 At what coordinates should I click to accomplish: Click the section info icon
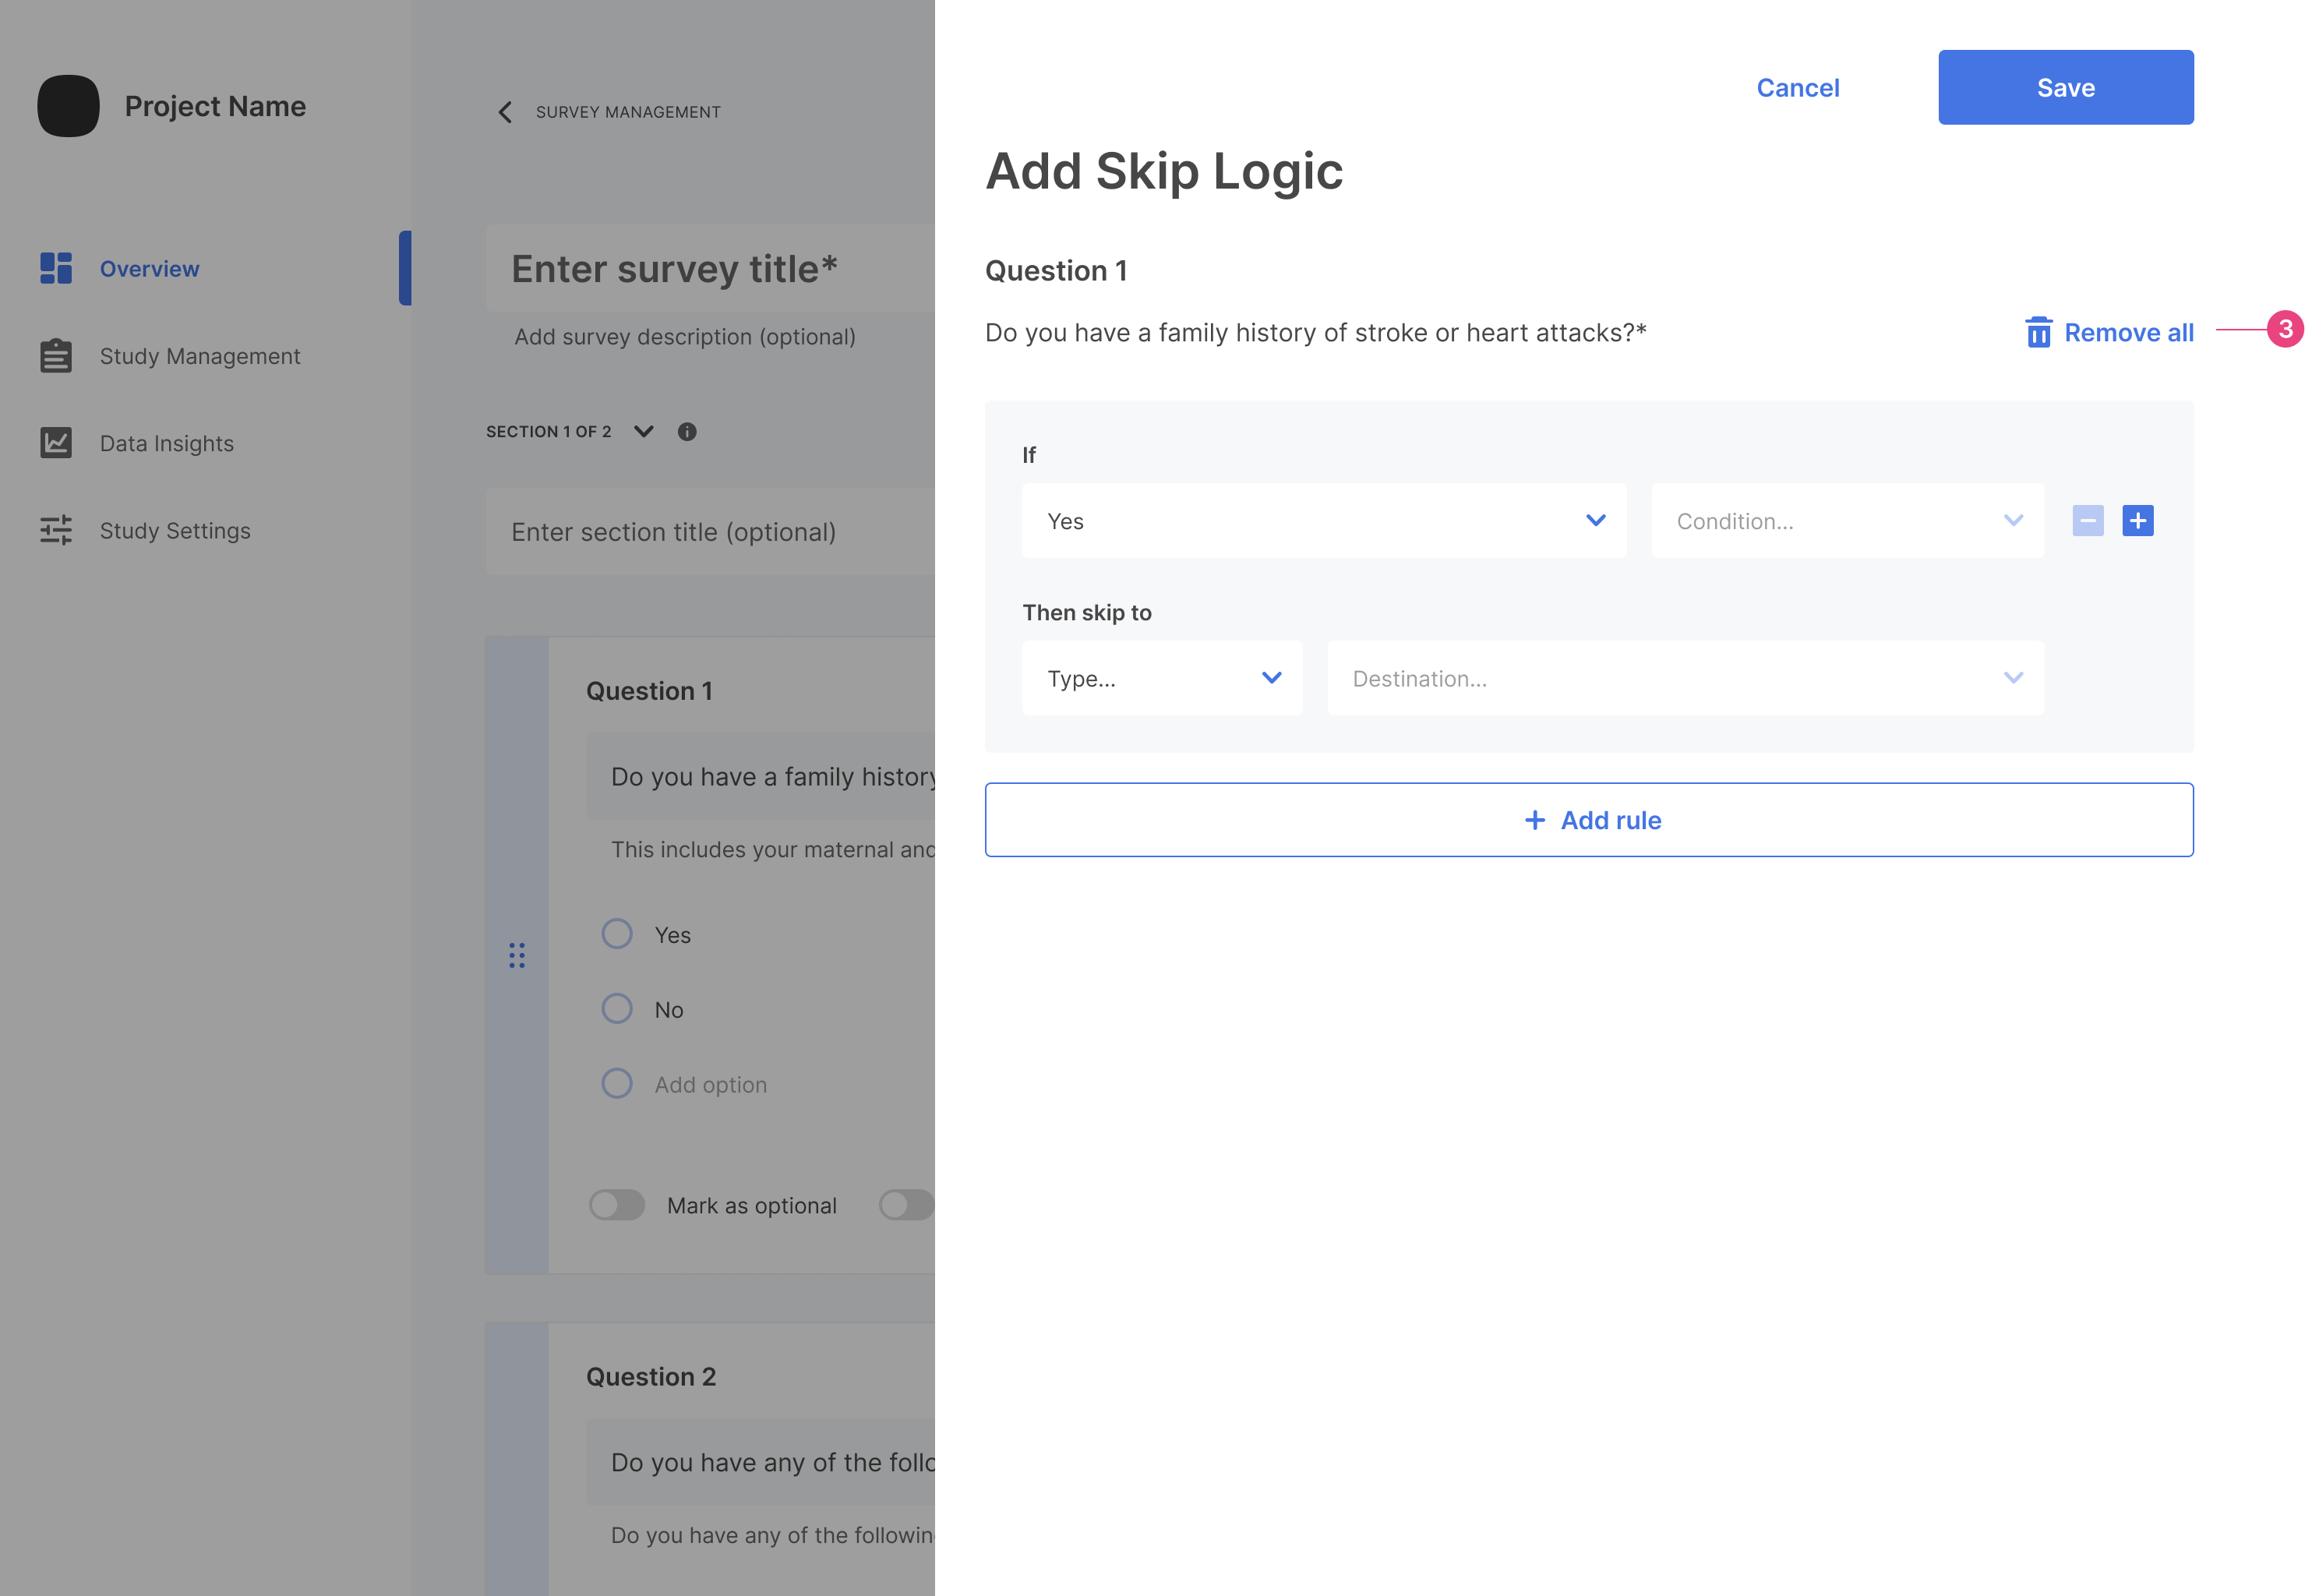tap(687, 432)
